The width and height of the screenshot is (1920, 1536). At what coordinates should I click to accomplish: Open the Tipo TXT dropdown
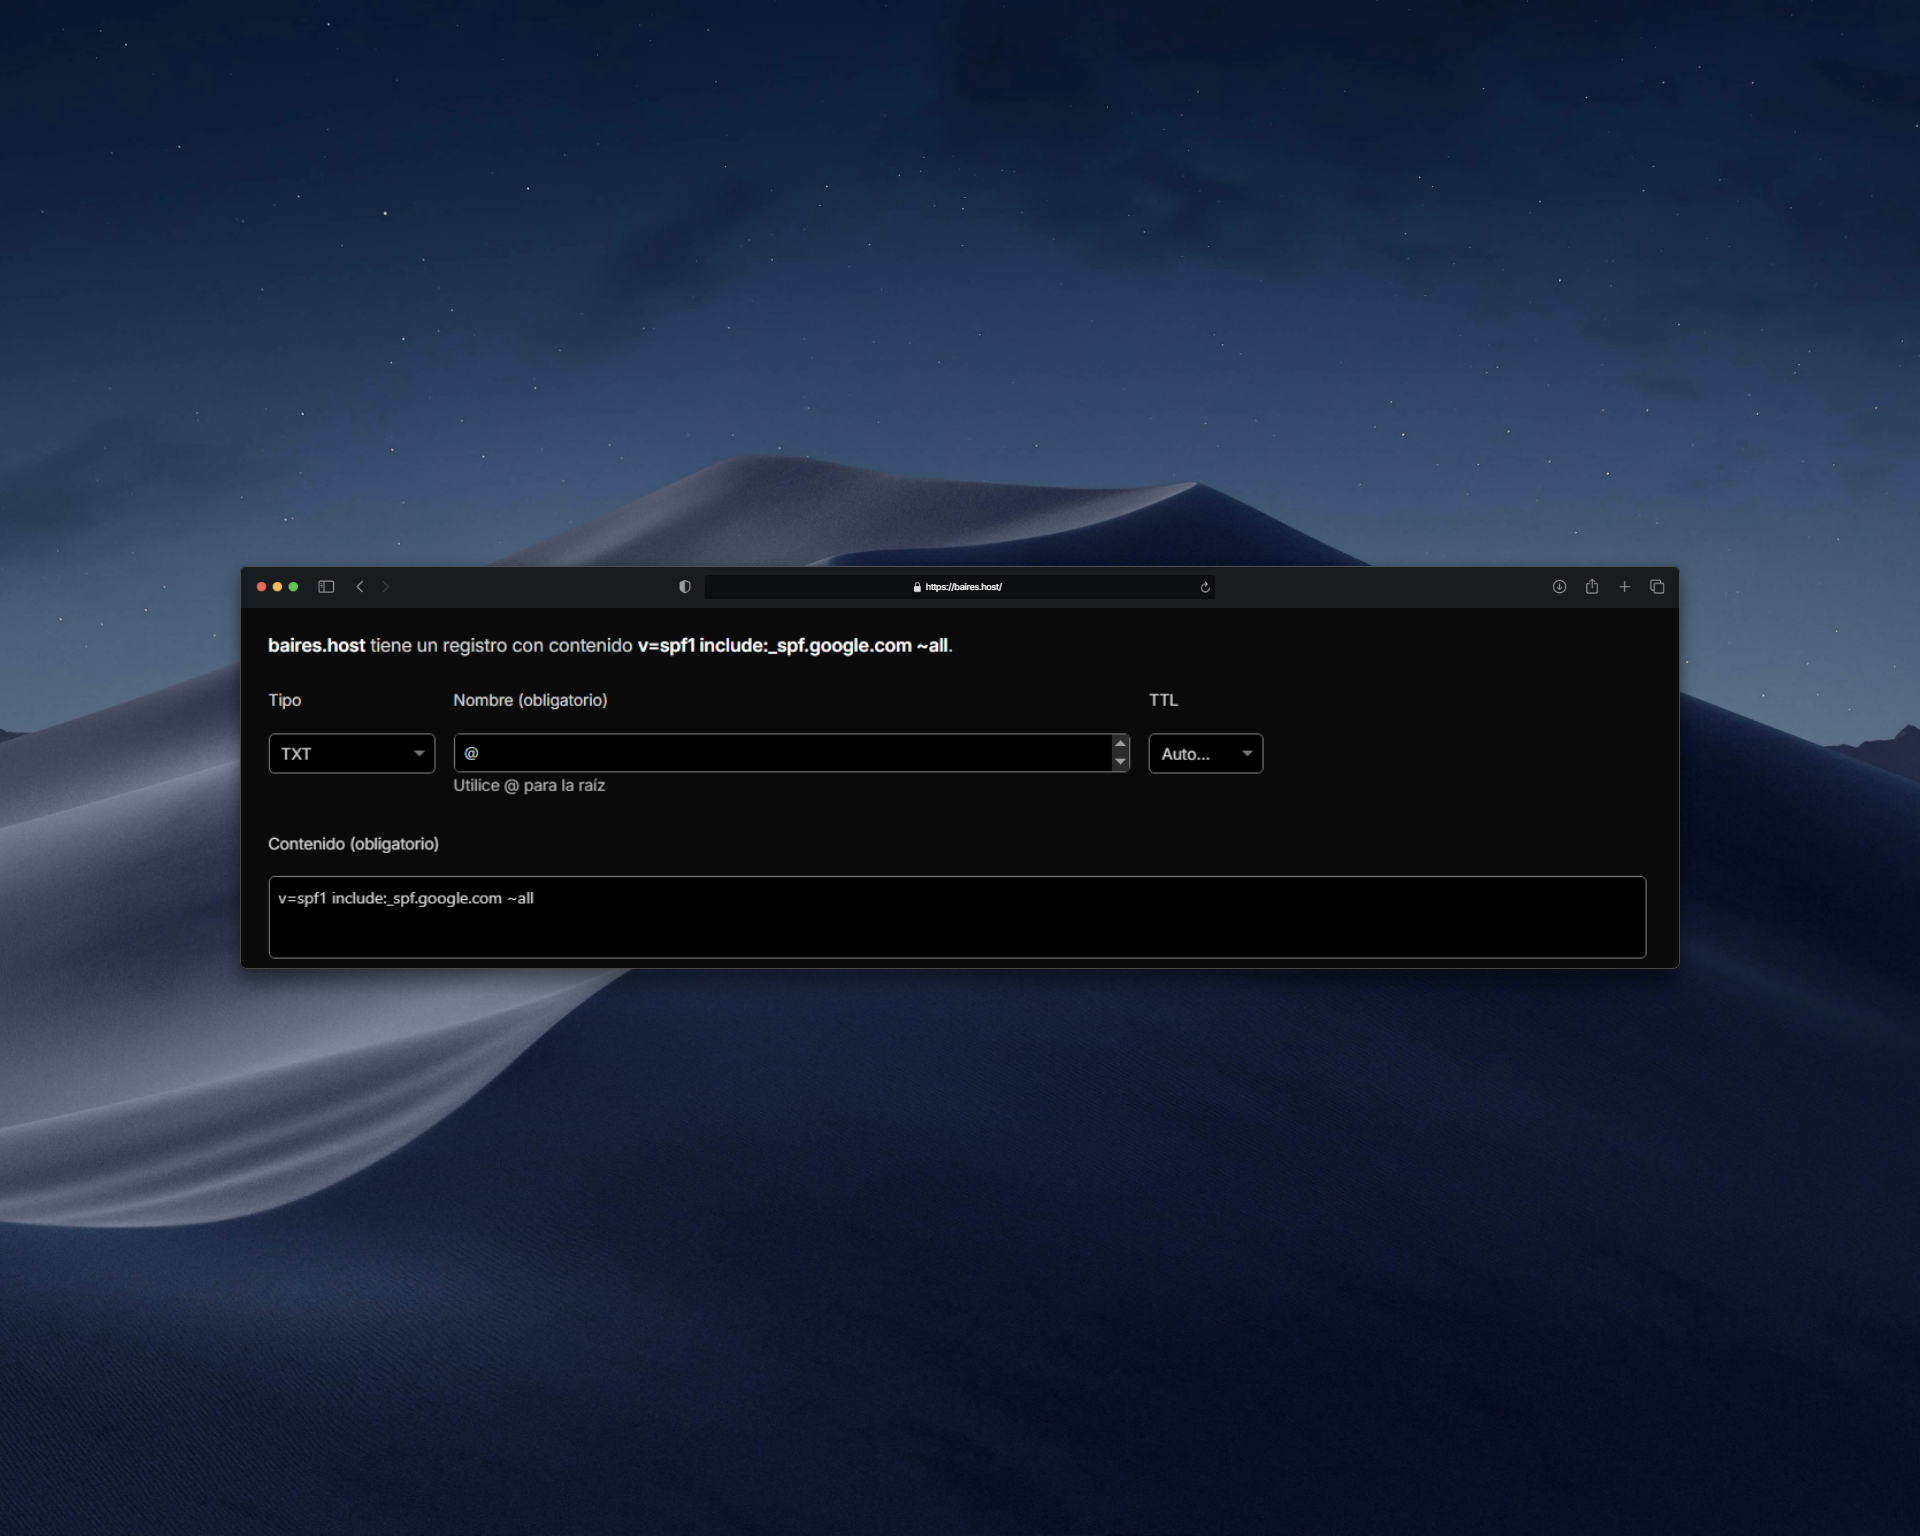(x=352, y=753)
